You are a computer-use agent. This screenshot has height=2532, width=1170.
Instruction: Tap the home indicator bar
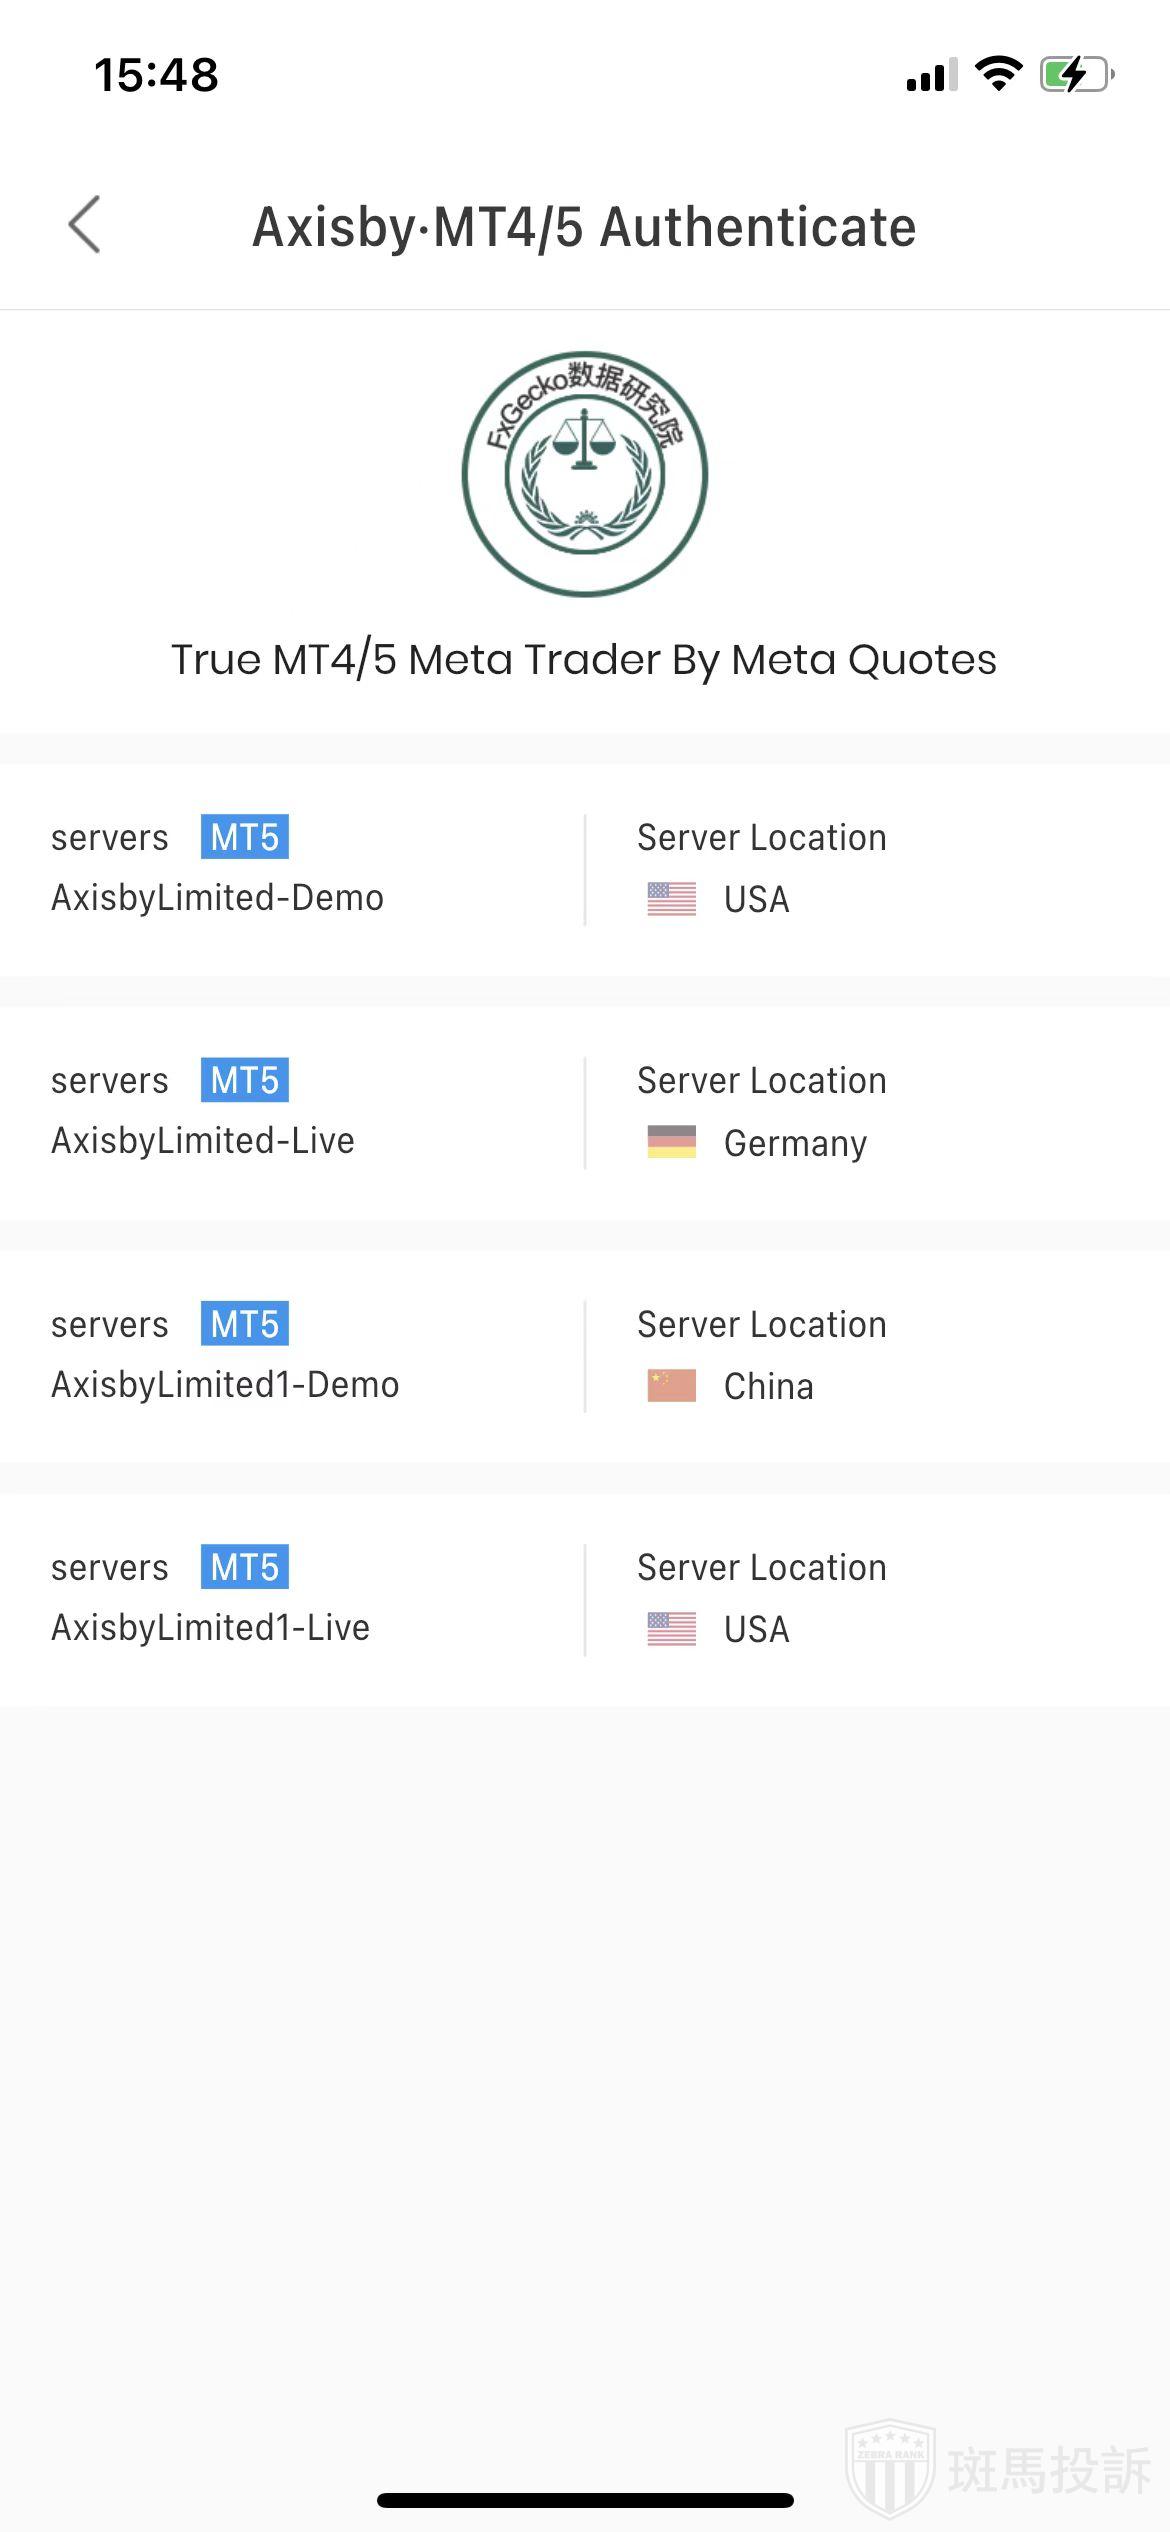(585, 2500)
